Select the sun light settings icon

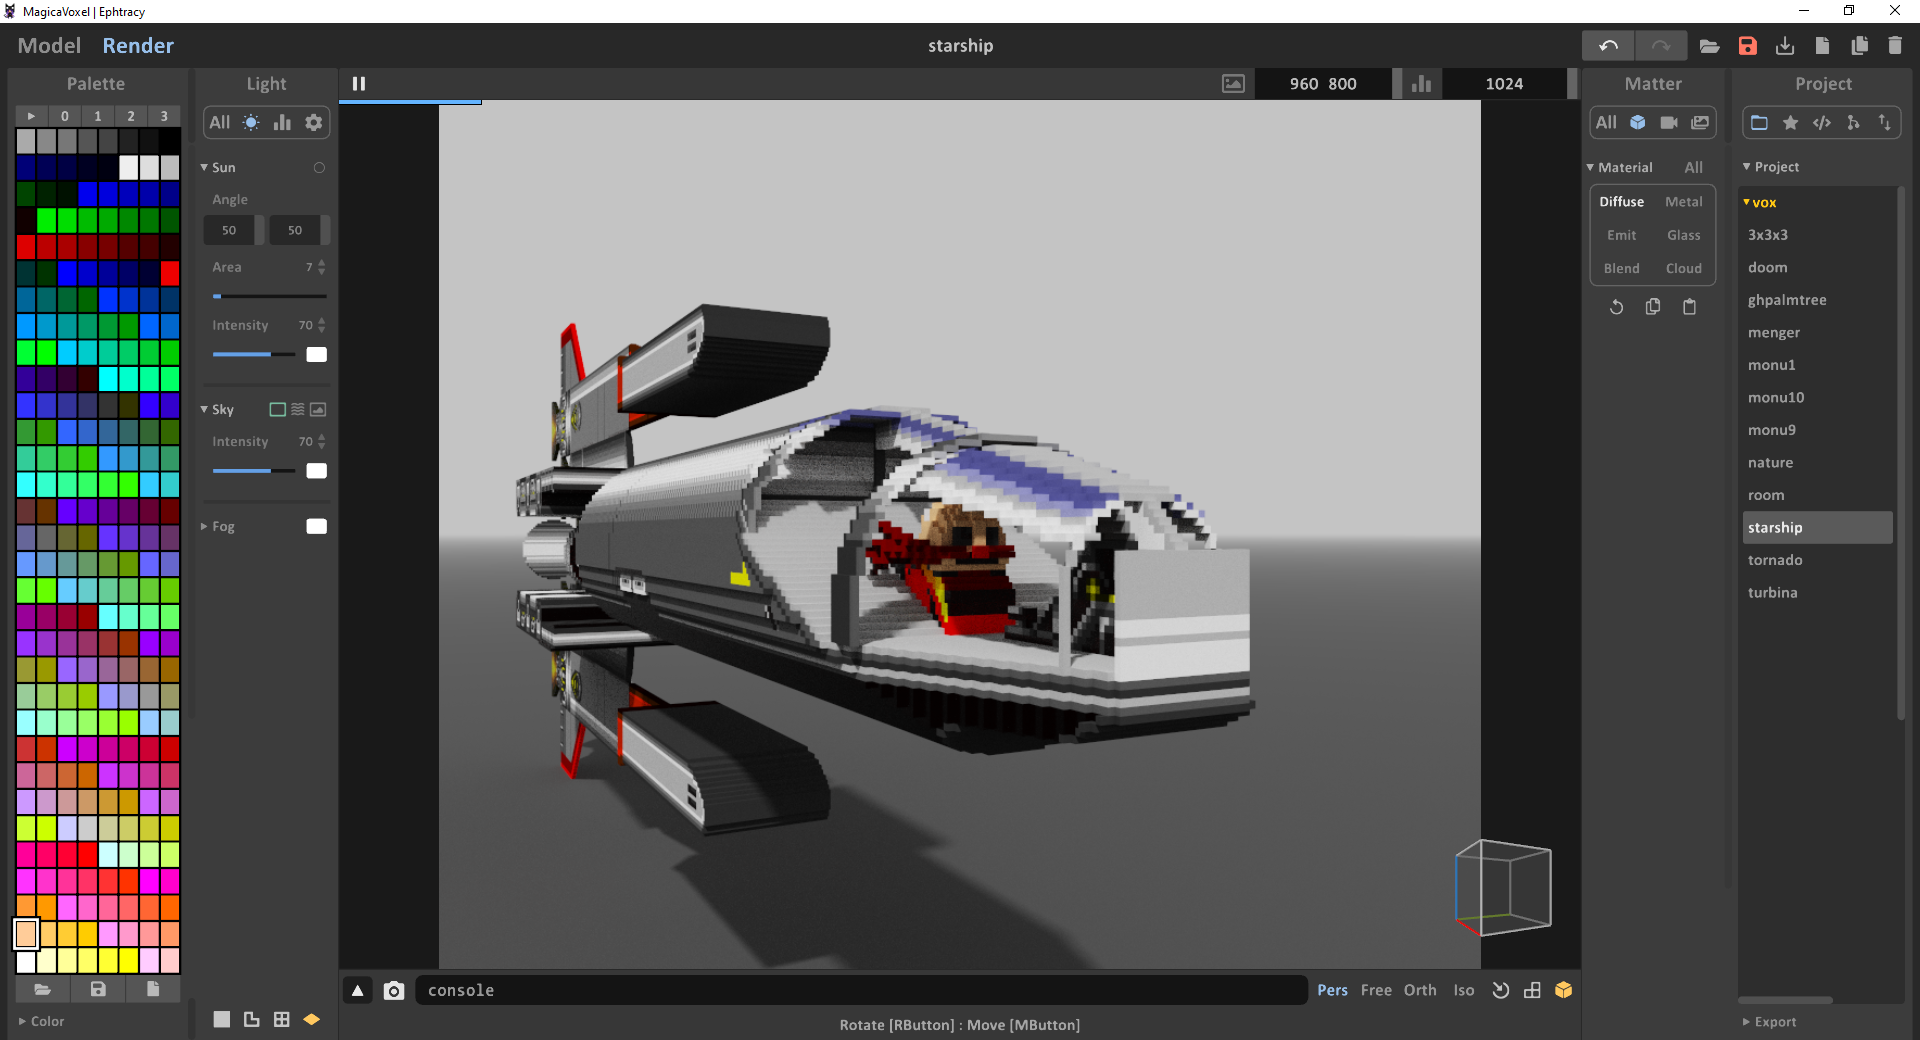[x=251, y=122]
